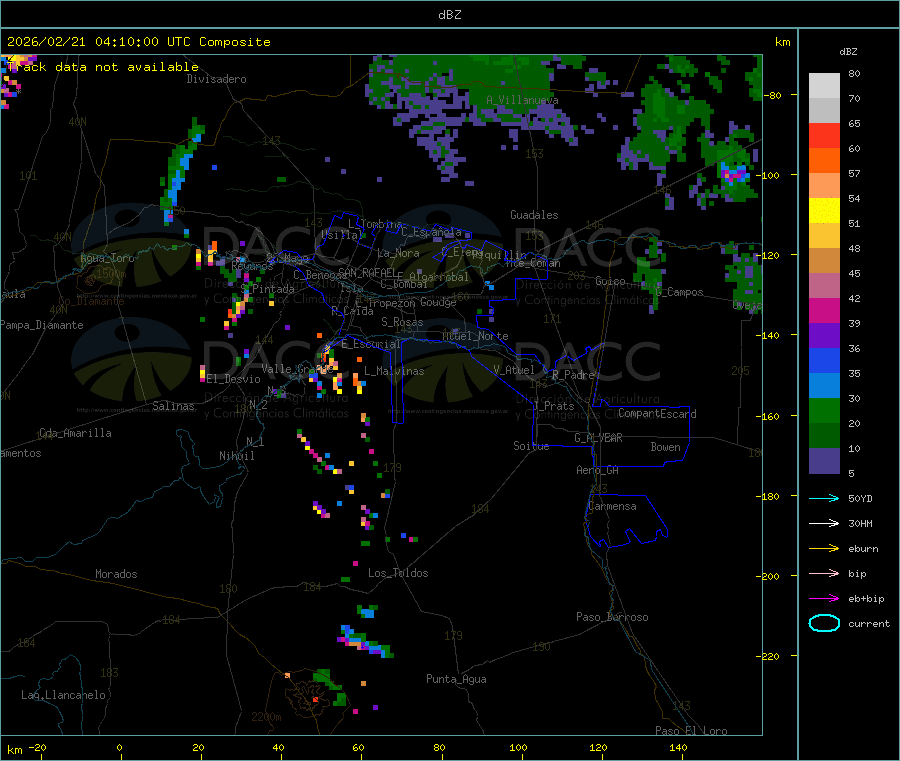Click the 'Lag.Llancanelo' map label
Screen dimensions: 900x761
[x=64, y=695]
